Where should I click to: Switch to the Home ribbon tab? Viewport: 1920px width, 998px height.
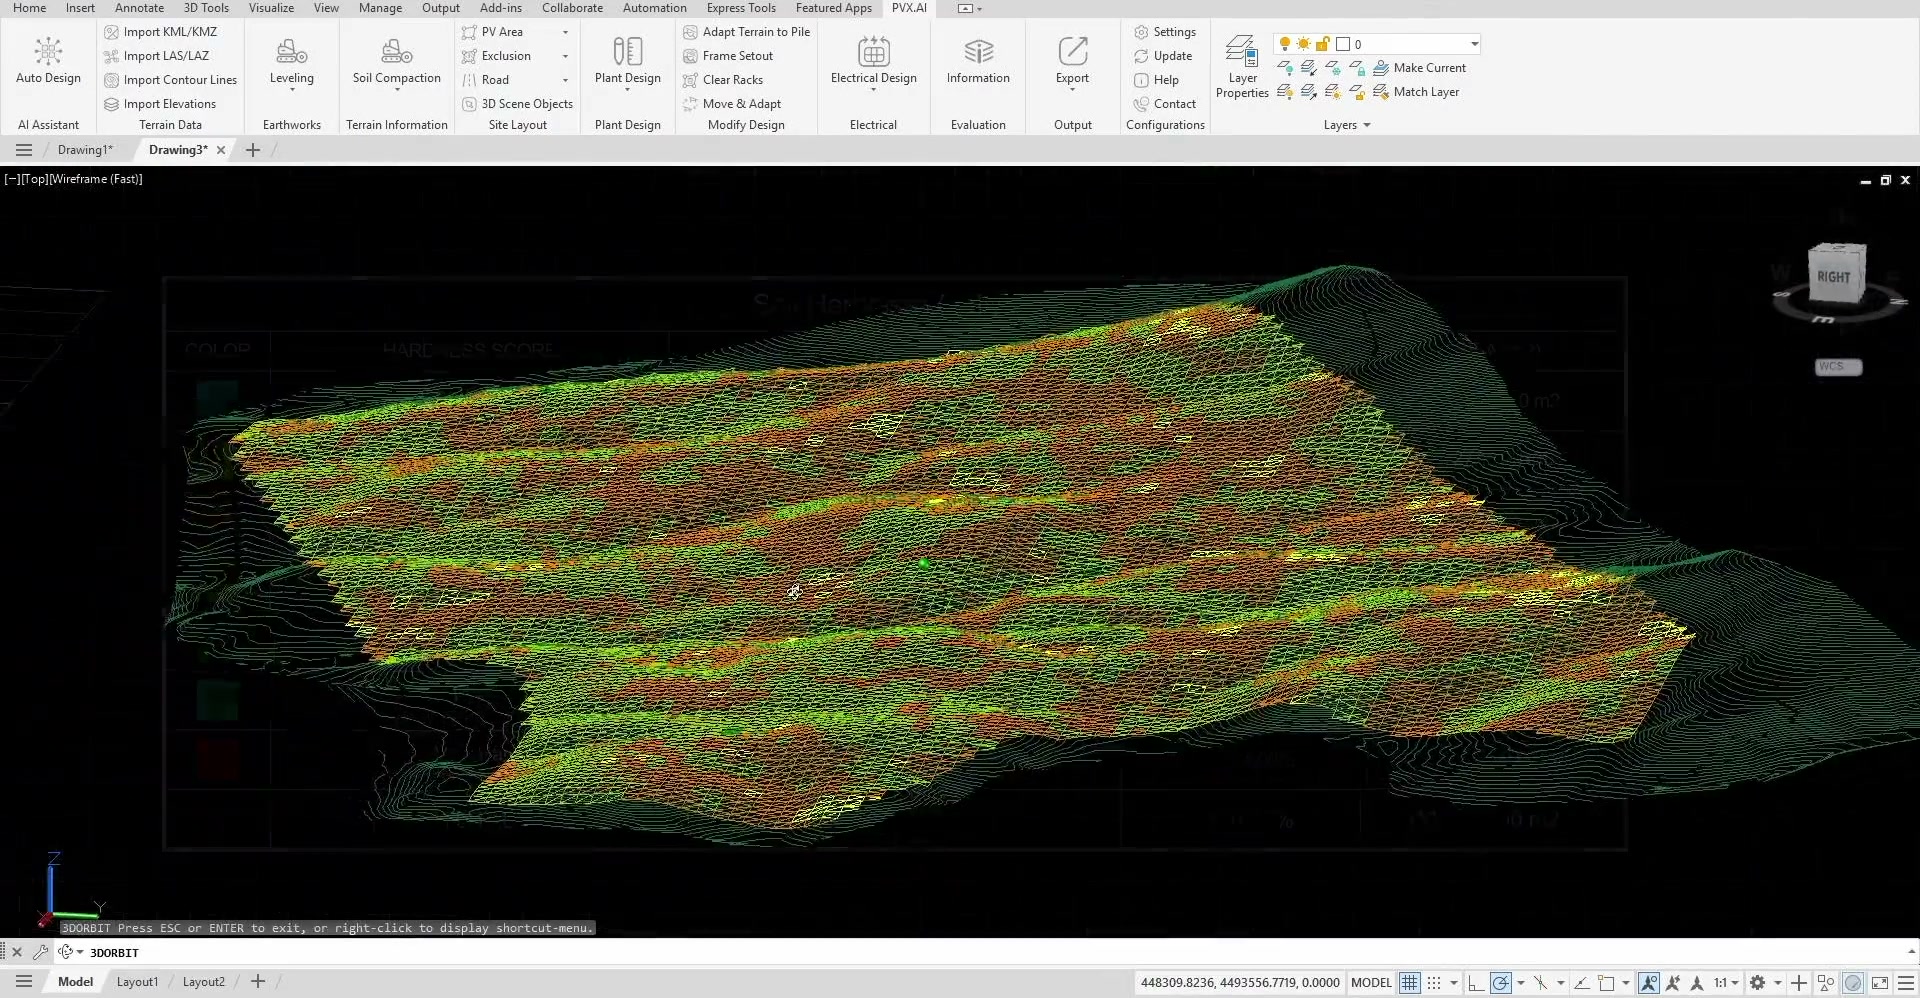pos(29,8)
